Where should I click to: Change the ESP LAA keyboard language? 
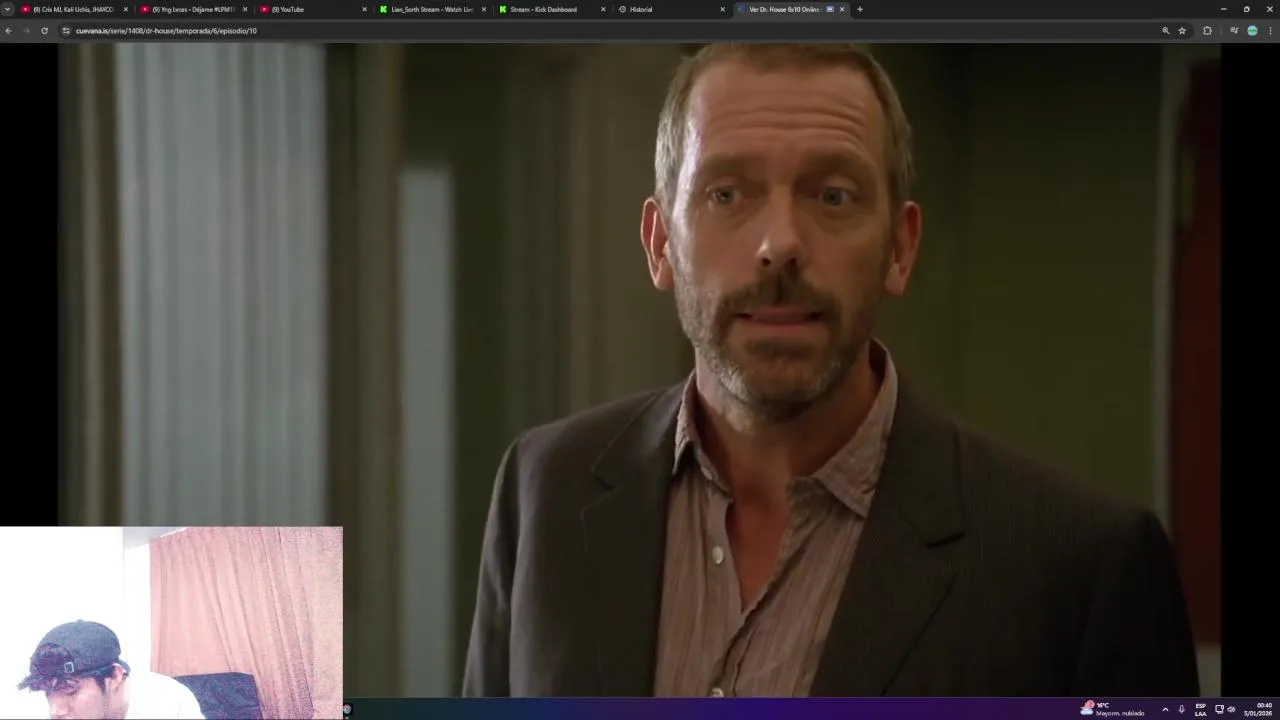point(1201,709)
